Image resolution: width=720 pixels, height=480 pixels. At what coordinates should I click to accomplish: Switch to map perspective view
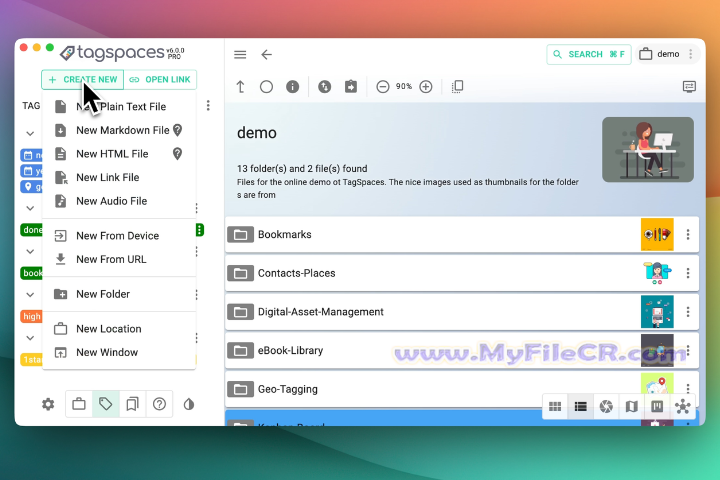[632, 406]
